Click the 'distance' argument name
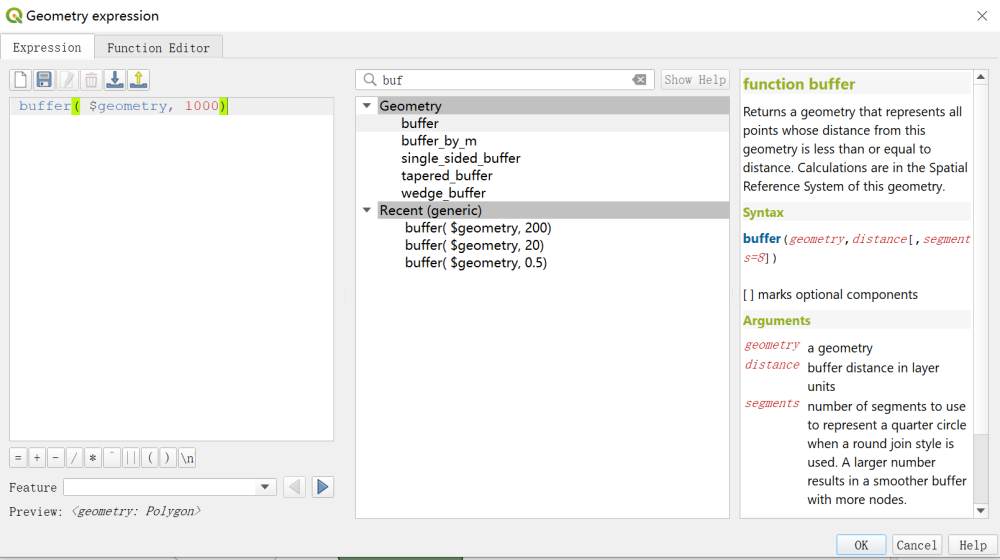 click(x=772, y=365)
